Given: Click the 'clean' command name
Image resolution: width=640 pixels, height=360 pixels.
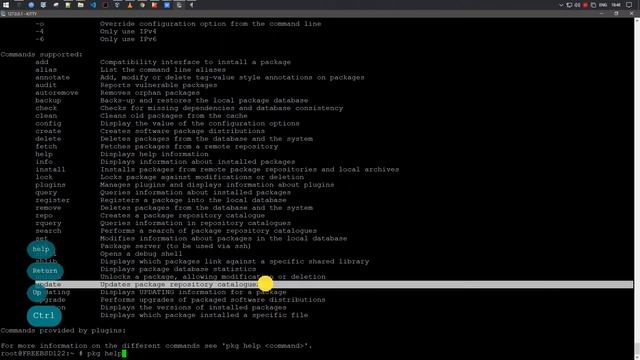Looking at the screenshot, I should [x=46, y=116].
